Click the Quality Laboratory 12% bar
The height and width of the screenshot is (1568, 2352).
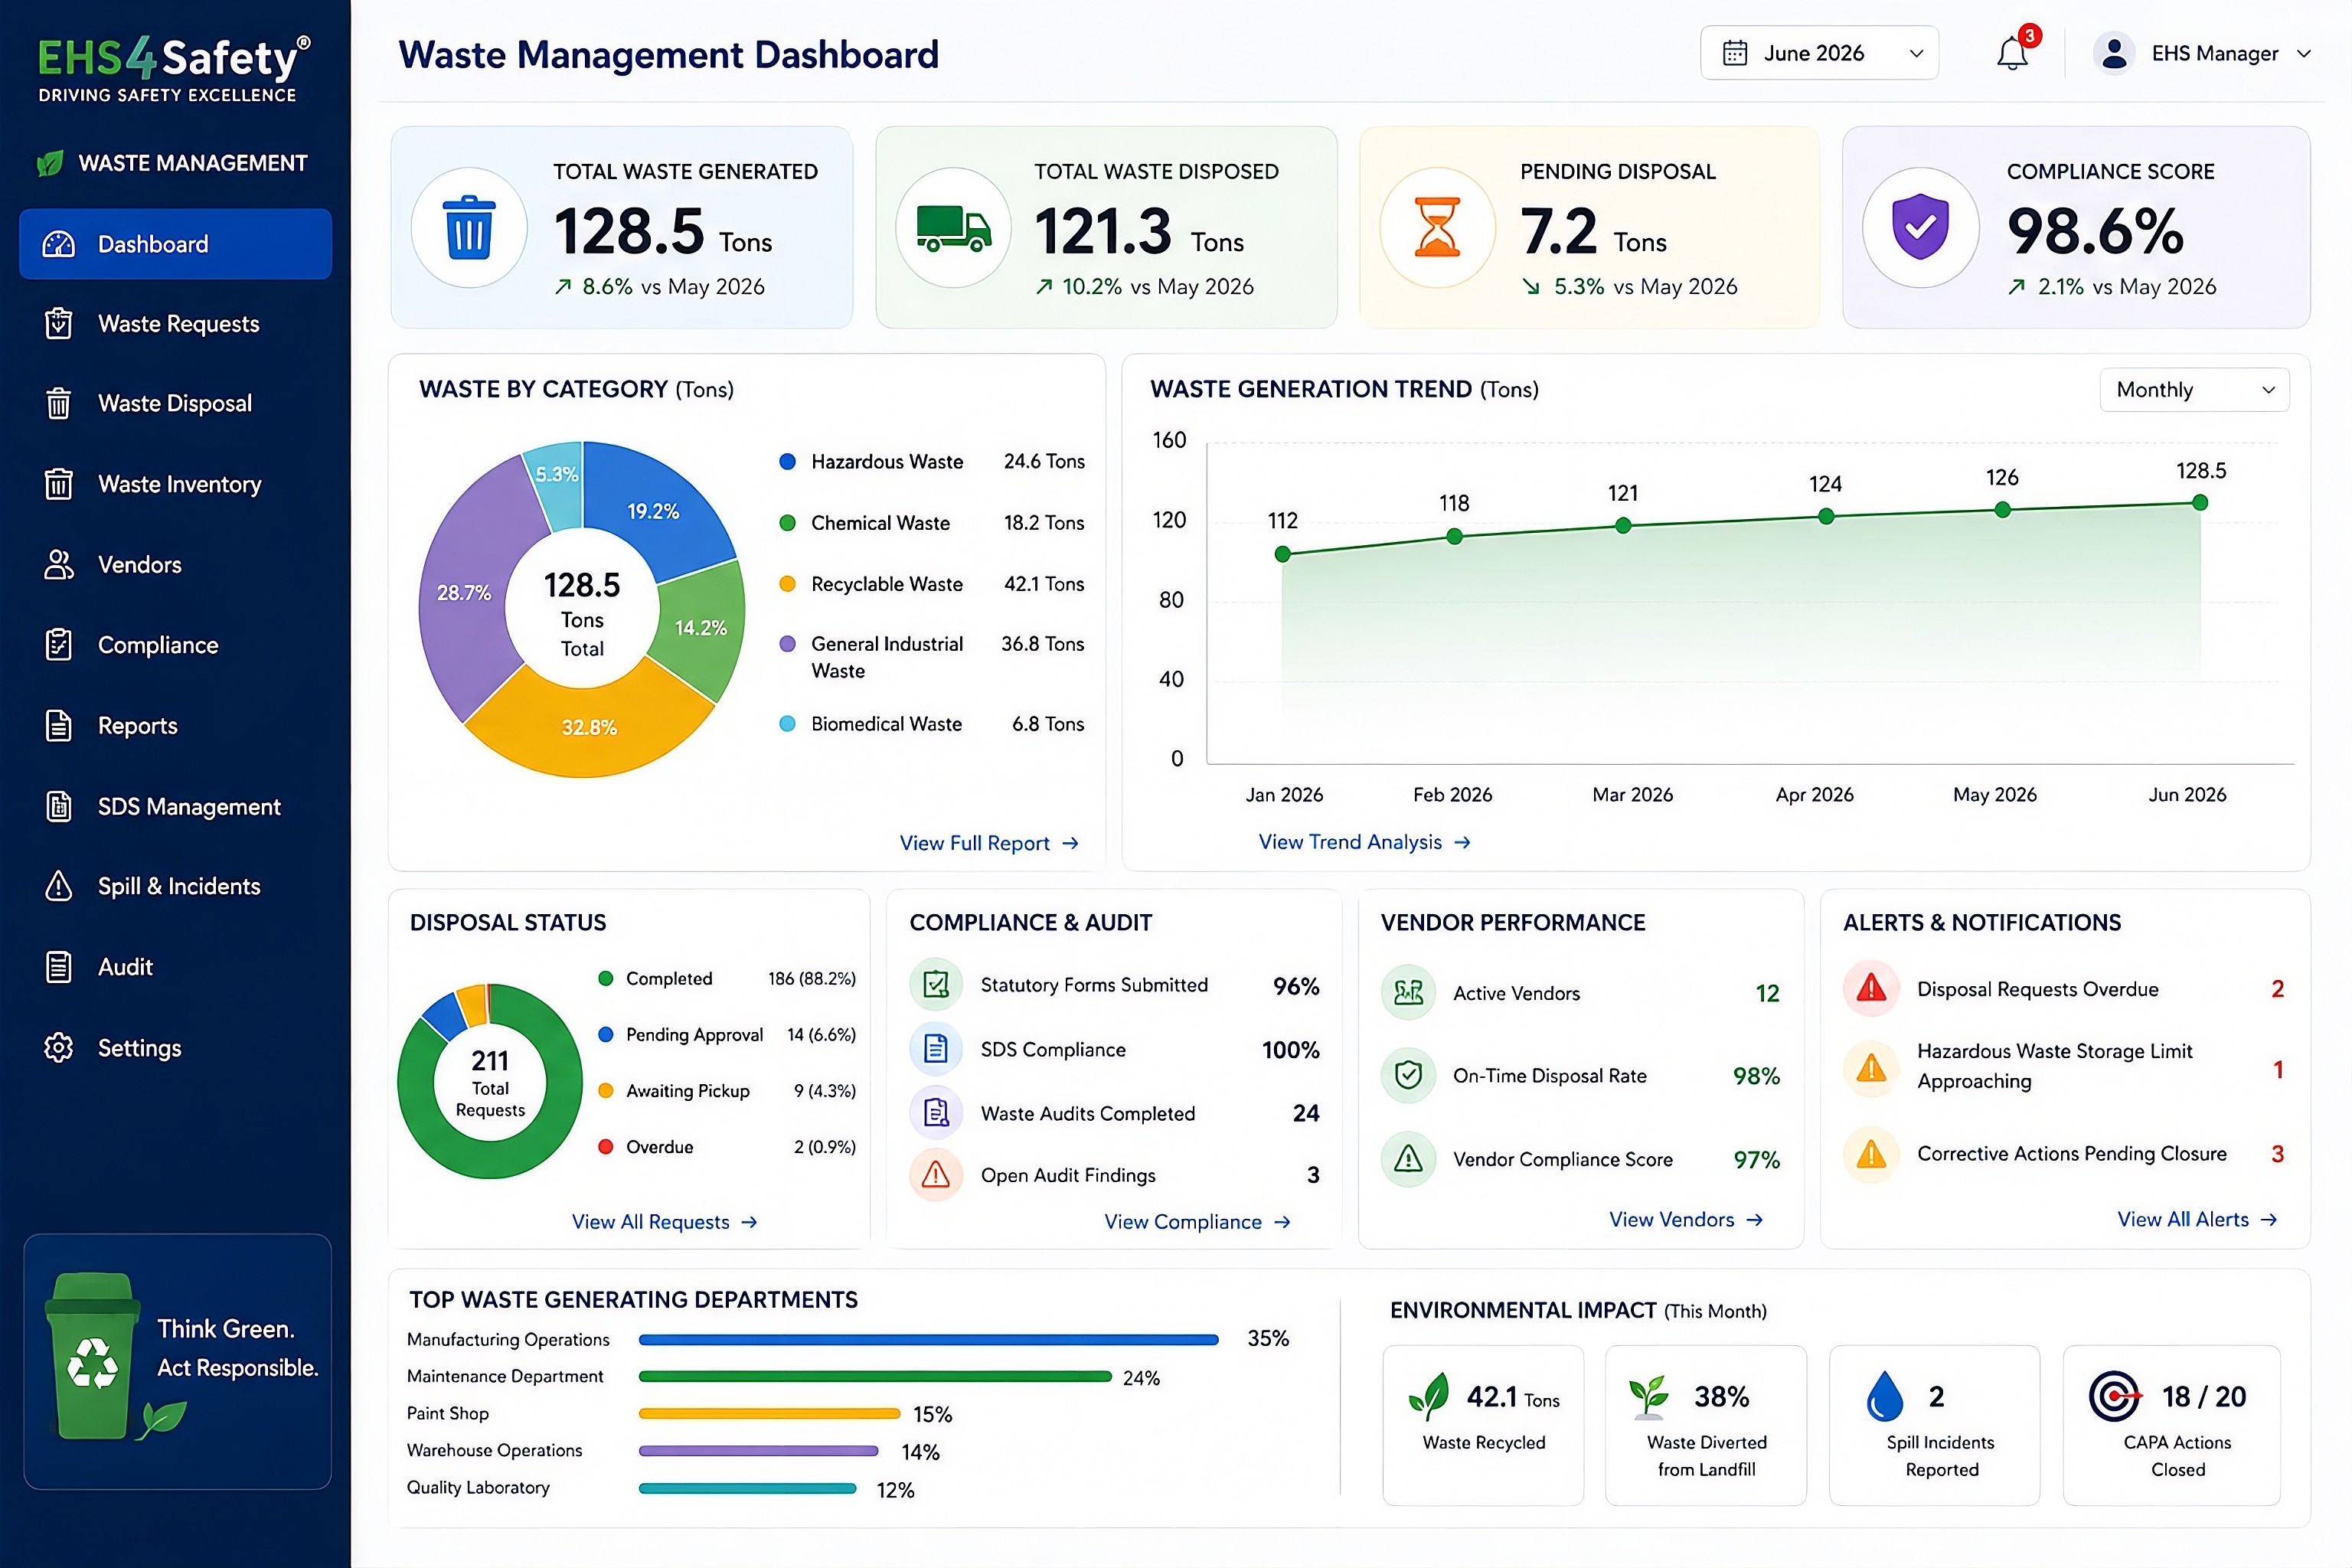(x=747, y=1488)
